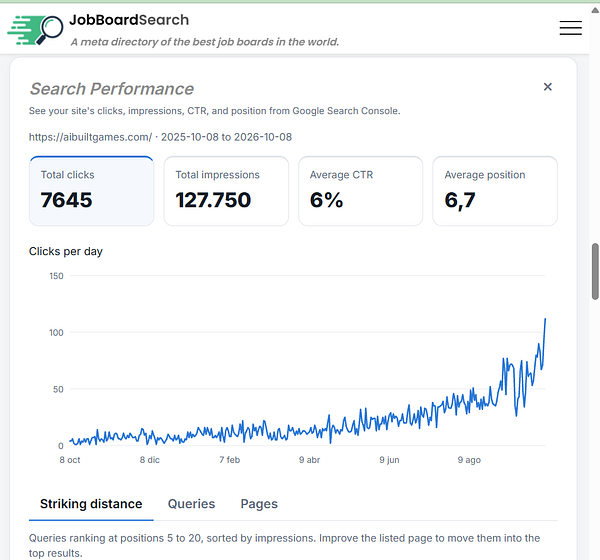Click the "Search Performance" heading
The height and width of the screenshot is (560, 600).
click(112, 89)
